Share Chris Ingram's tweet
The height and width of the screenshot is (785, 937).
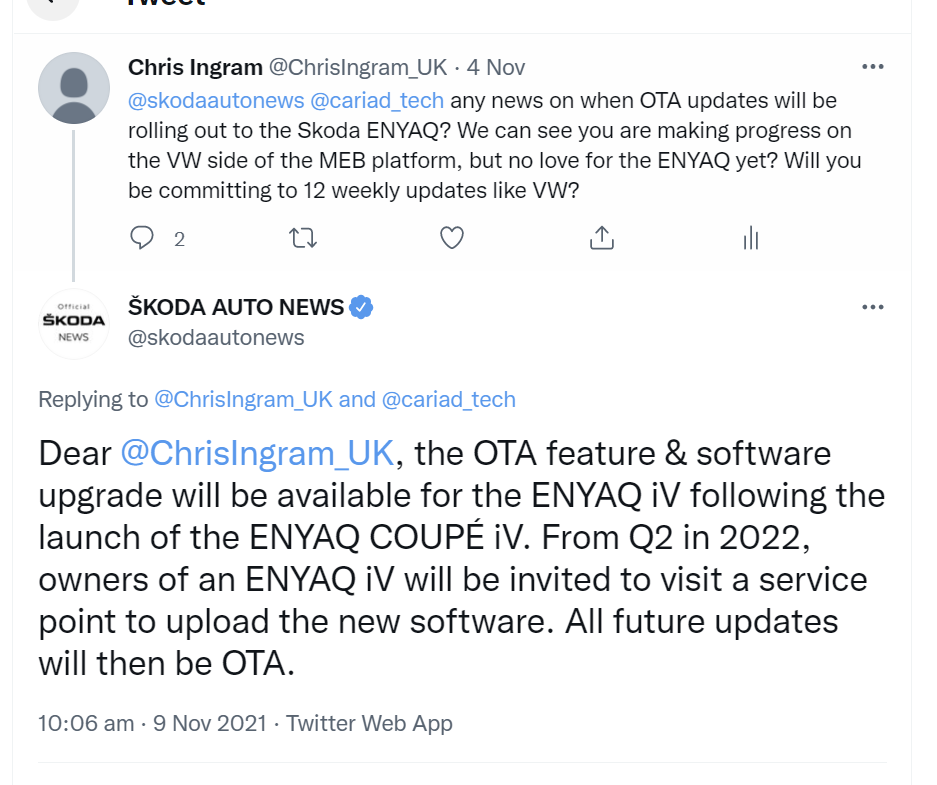601,238
